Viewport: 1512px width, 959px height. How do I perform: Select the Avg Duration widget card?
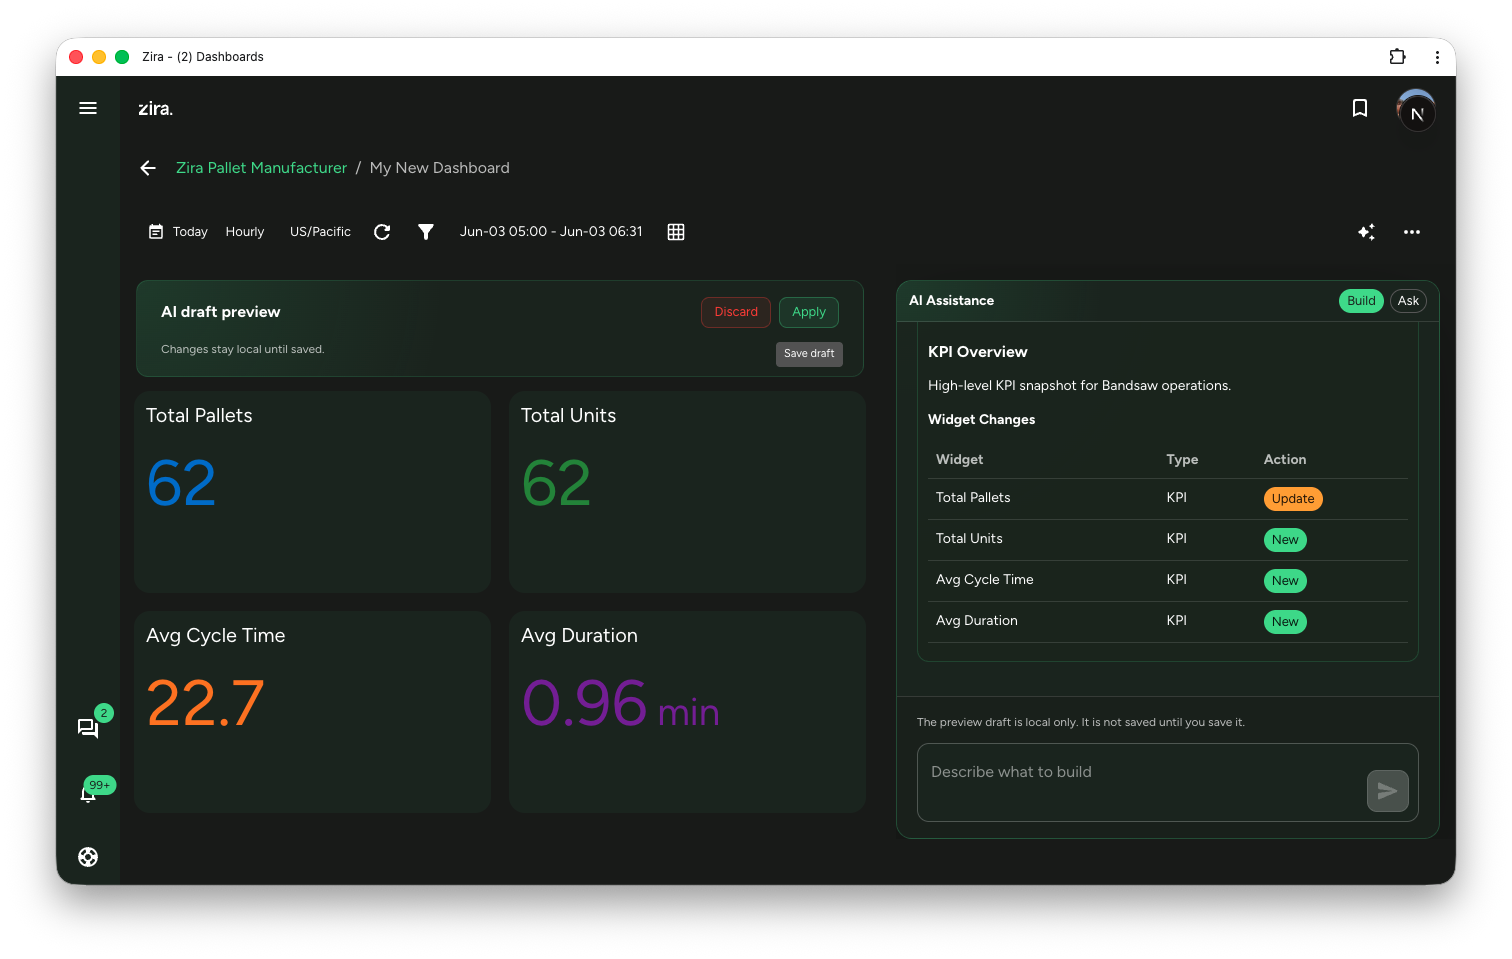(687, 712)
